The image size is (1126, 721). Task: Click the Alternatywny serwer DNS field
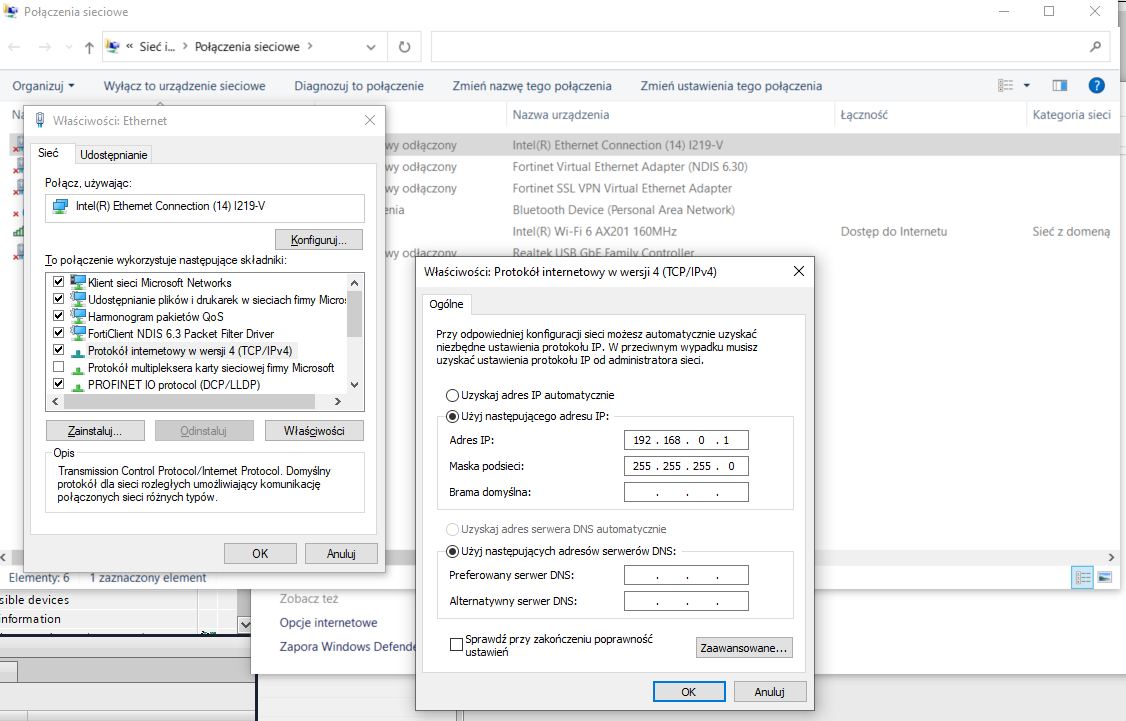(686, 601)
